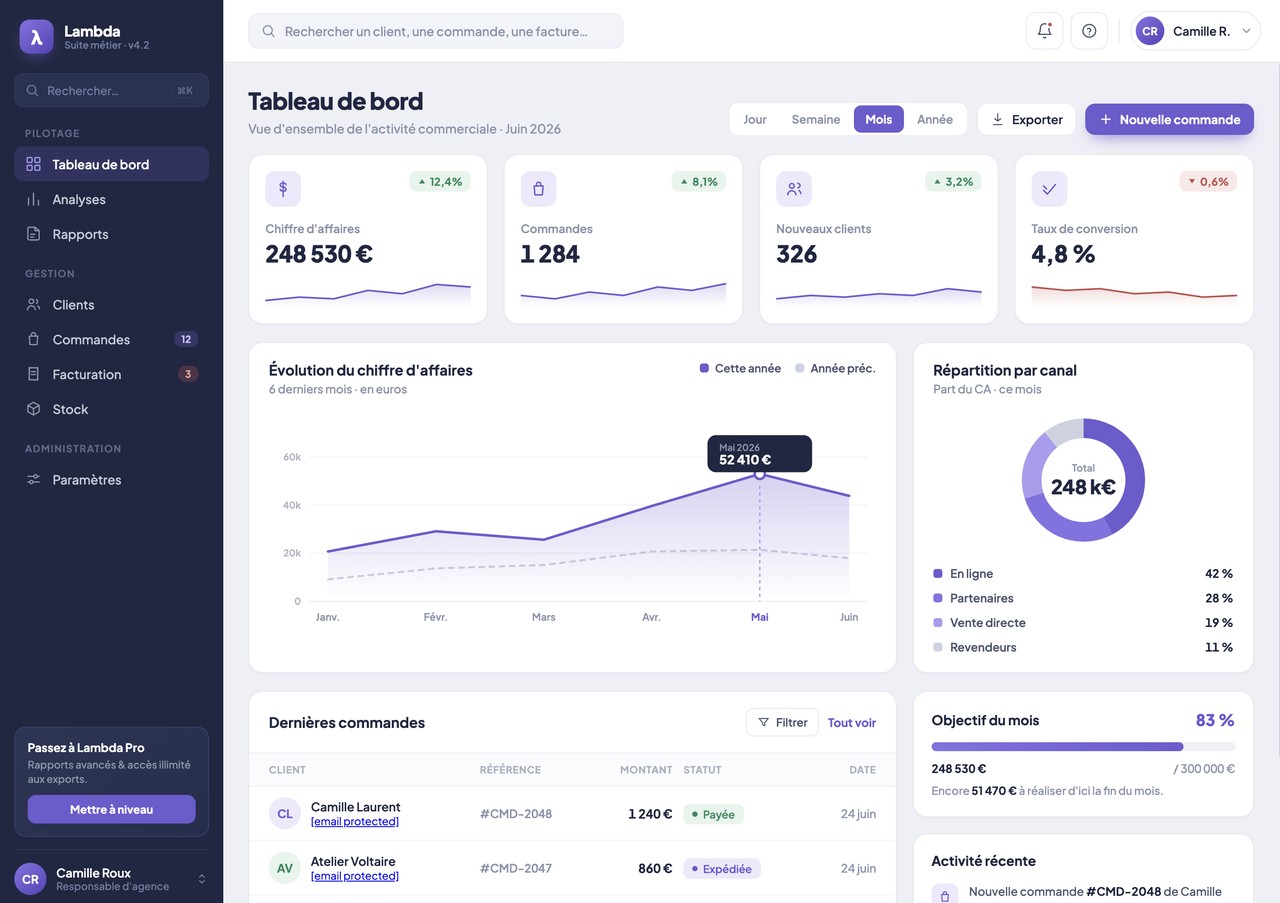Open the help question-mark icon
1280x903 pixels.
click(1089, 31)
